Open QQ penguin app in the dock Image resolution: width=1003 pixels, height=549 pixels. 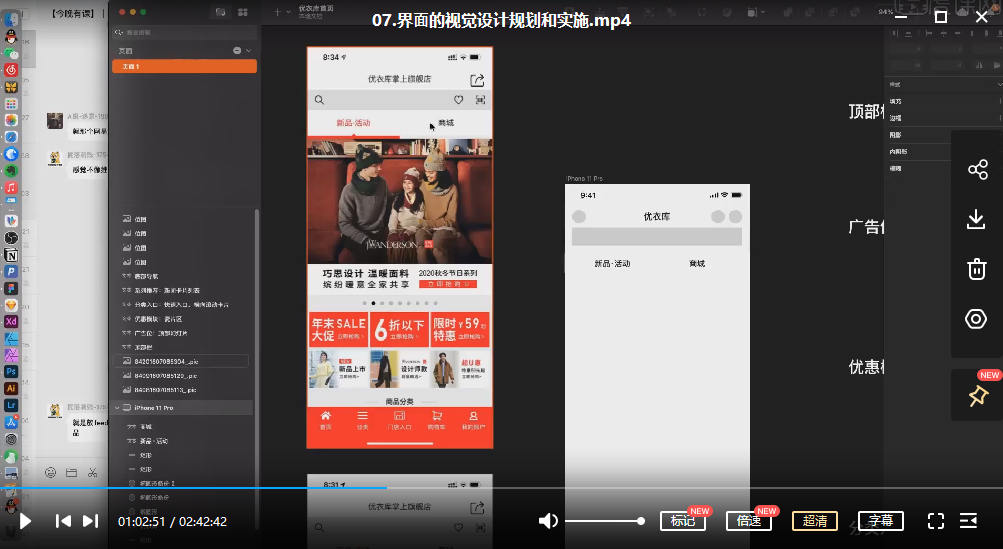pos(11,37)
